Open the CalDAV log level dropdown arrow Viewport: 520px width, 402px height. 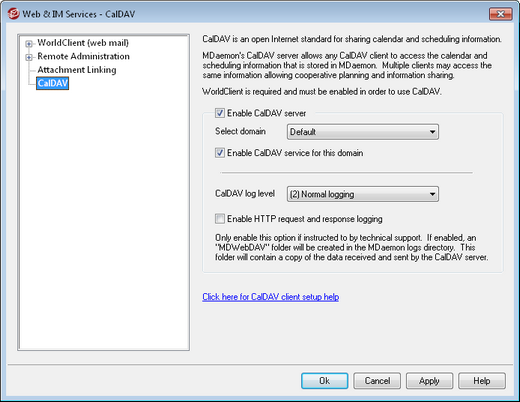(432, 194)
